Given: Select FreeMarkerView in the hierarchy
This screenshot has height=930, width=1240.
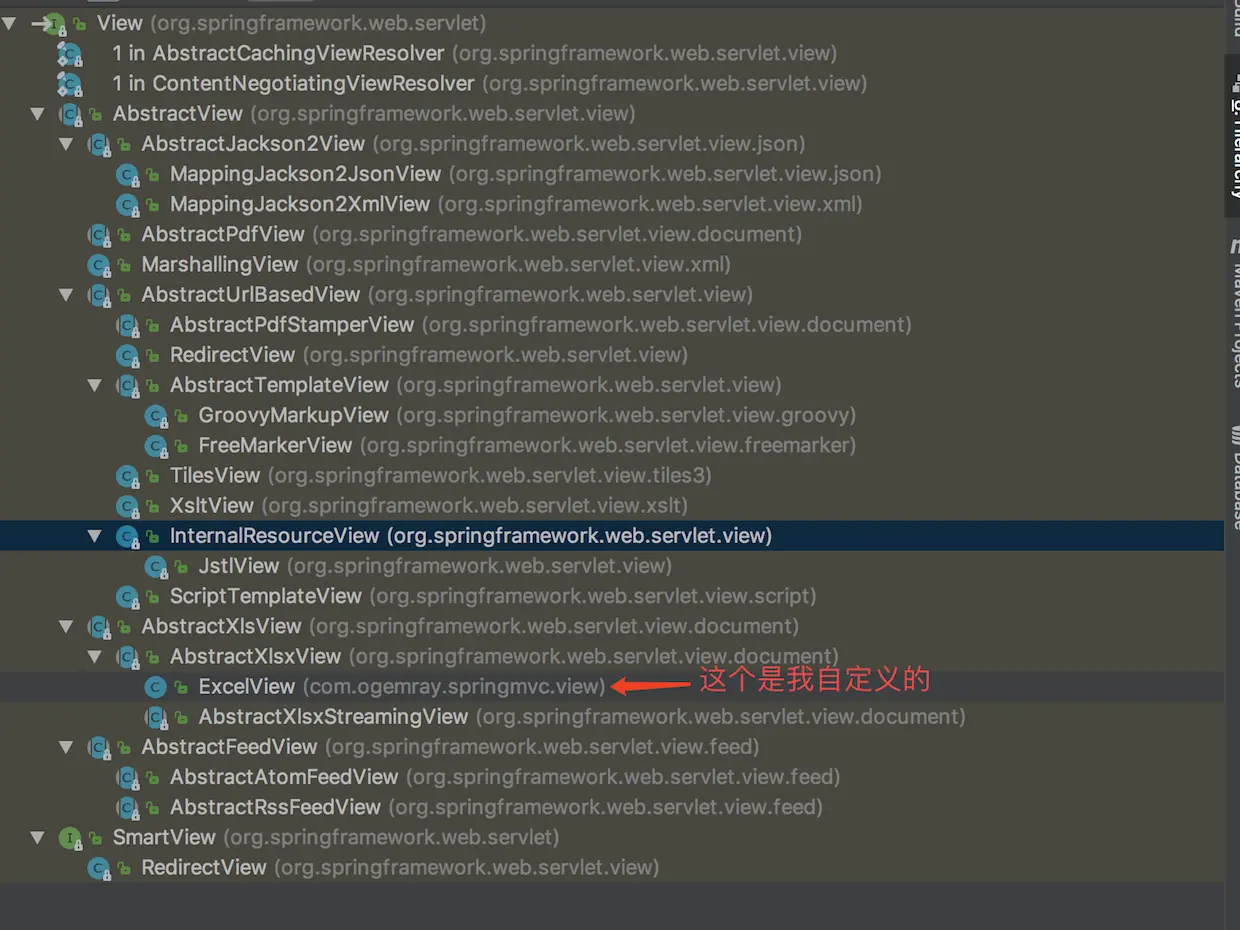Looking at the screenshot, I should pos(275,445).
